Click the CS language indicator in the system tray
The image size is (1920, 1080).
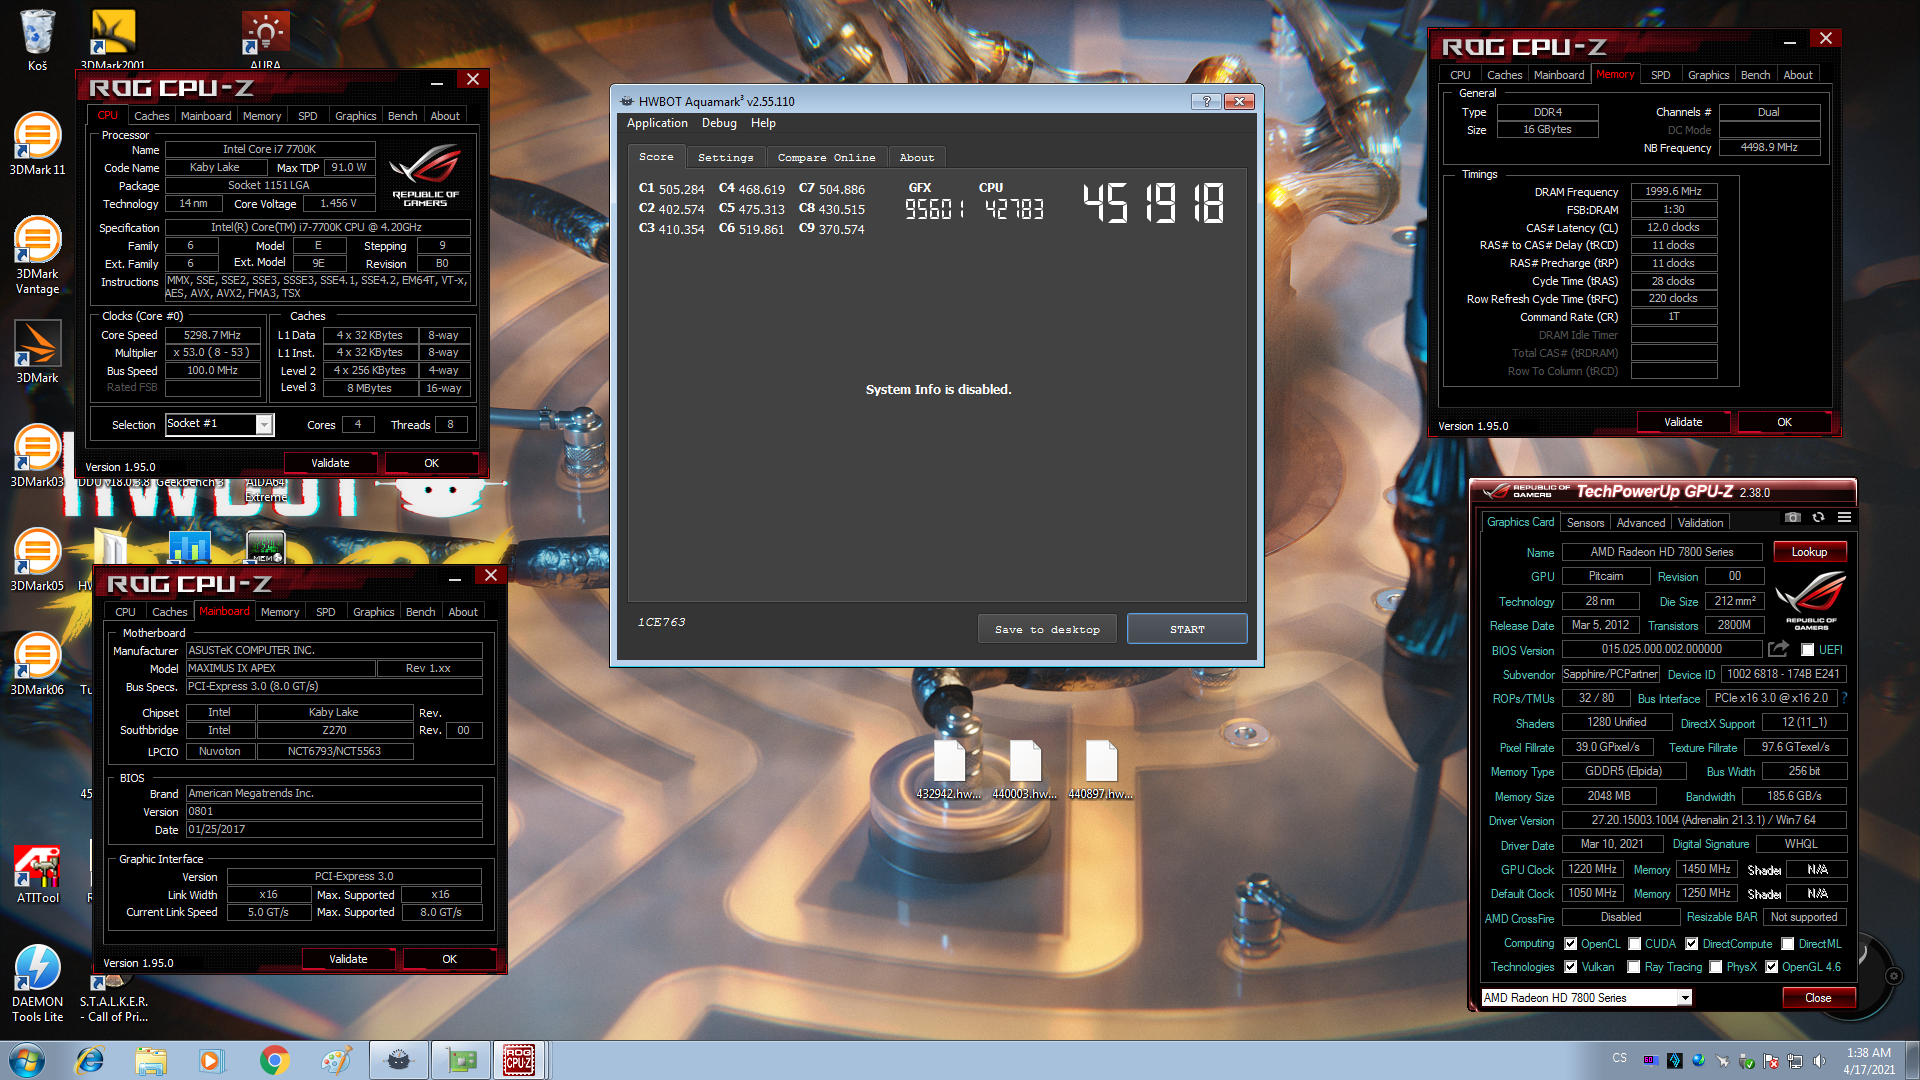[1620, 1057]
